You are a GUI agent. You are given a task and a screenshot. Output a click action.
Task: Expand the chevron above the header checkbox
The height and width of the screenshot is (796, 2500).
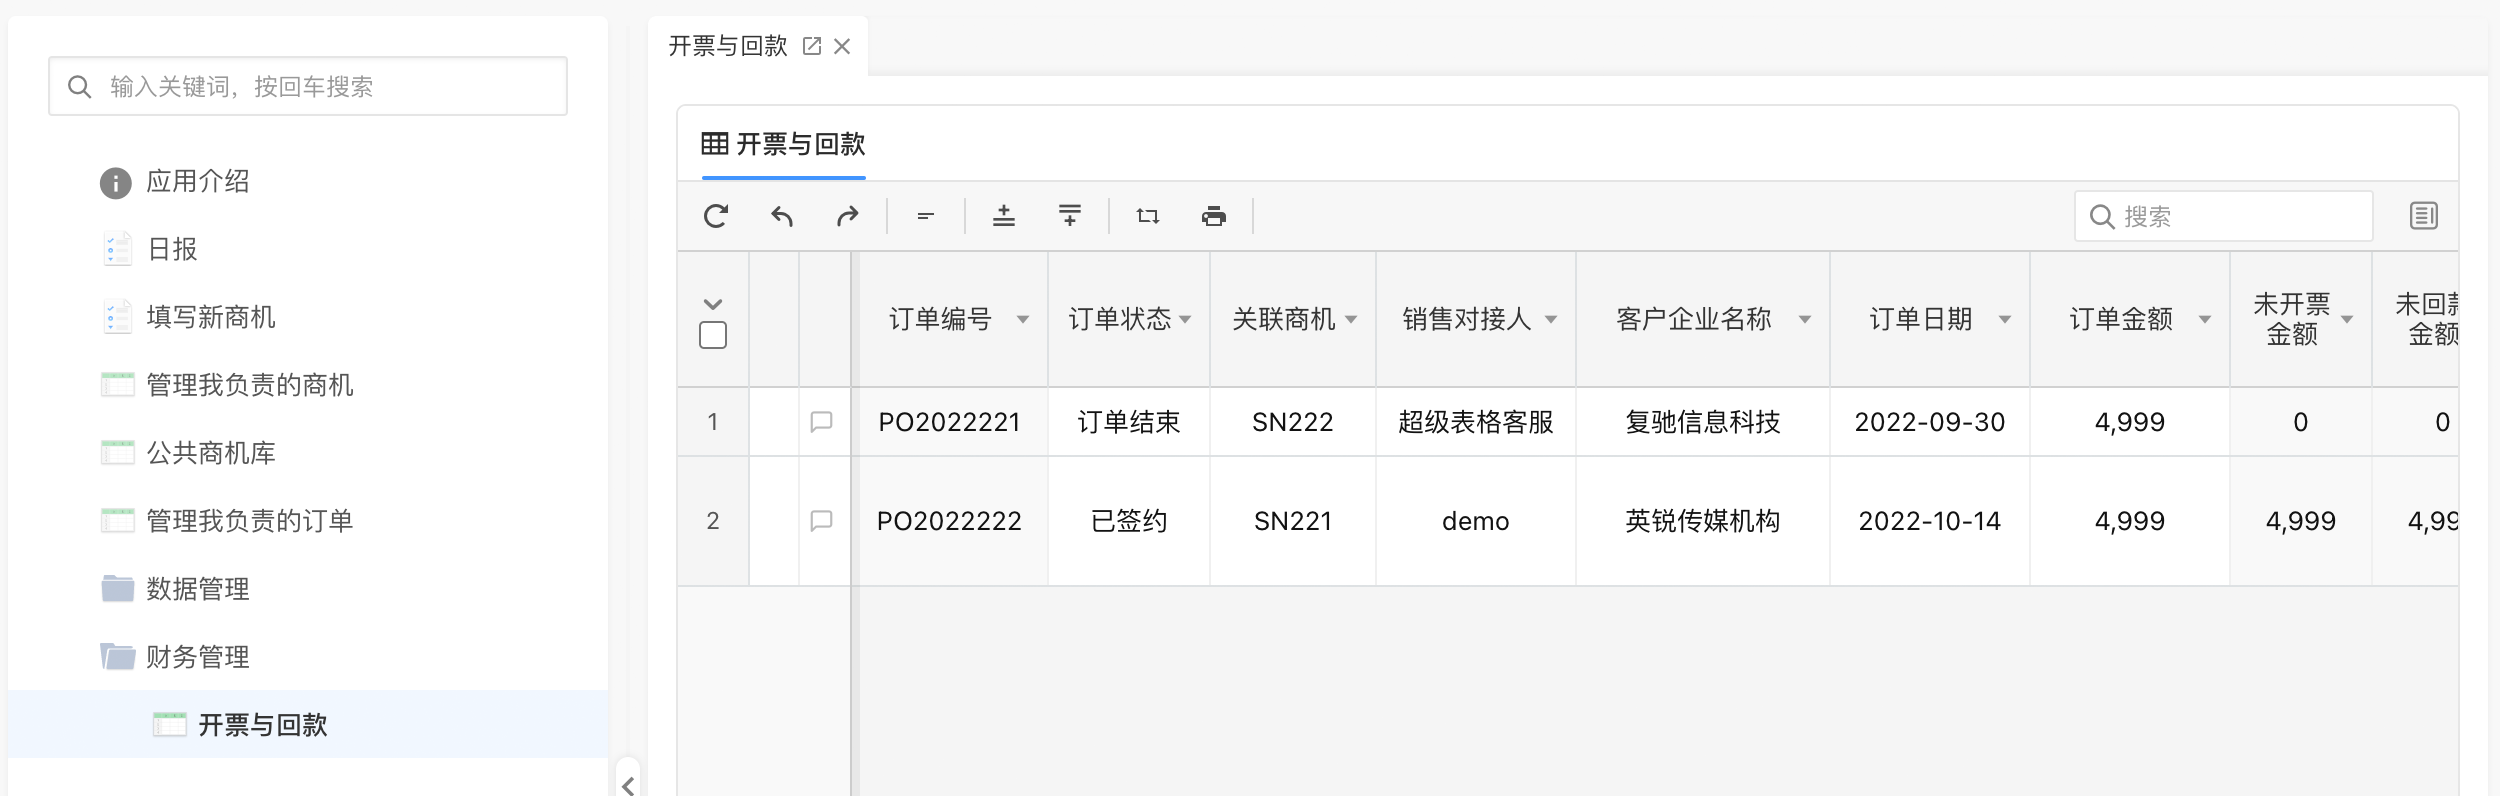tap(713, 304)
